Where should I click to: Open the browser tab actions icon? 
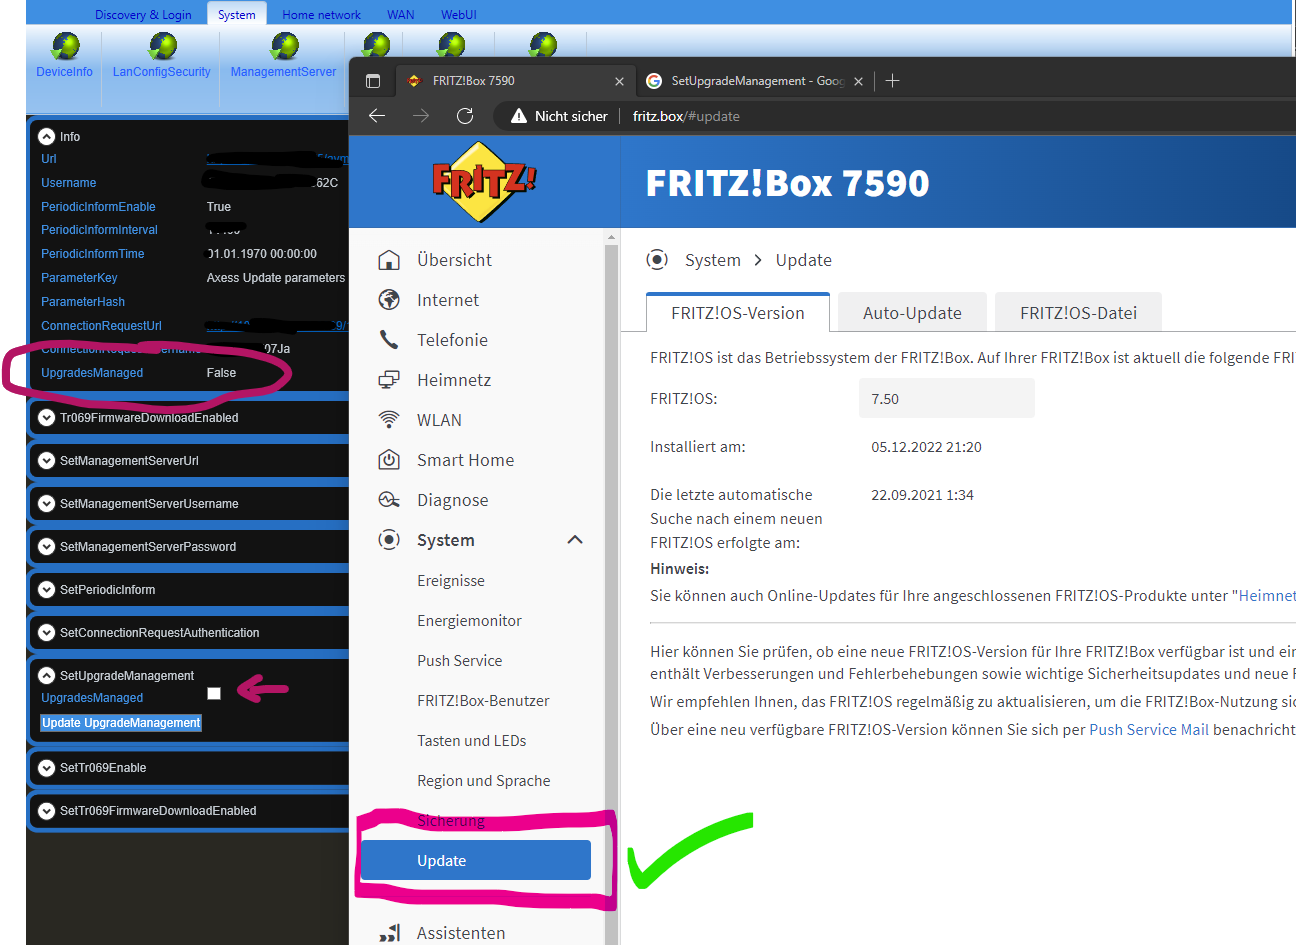pos(373,81)
